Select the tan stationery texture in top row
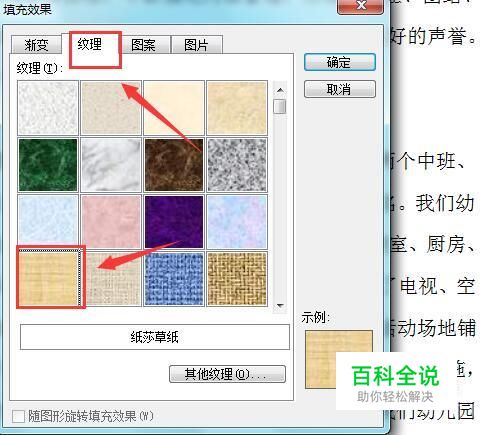Screen dimensions: 482x435 [x=237, y=108]
